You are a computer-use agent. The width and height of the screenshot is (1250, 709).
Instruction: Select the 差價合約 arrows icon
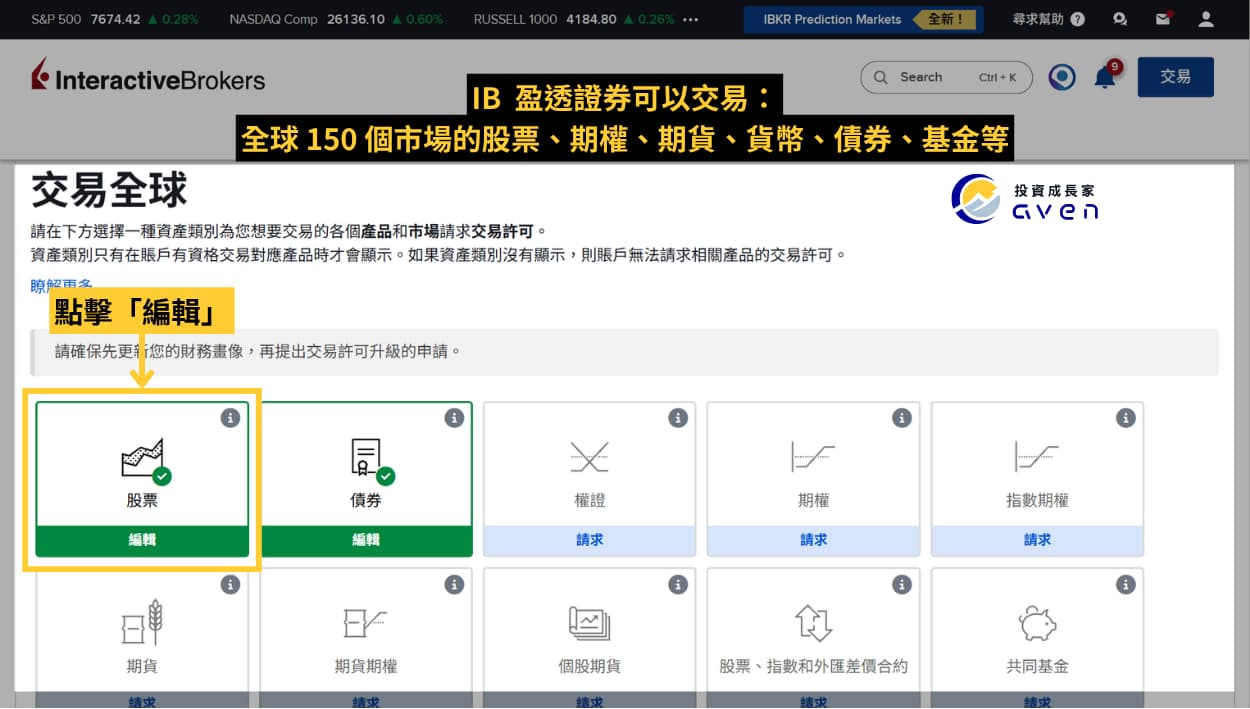pyautogui.click(x=814, y=623)
